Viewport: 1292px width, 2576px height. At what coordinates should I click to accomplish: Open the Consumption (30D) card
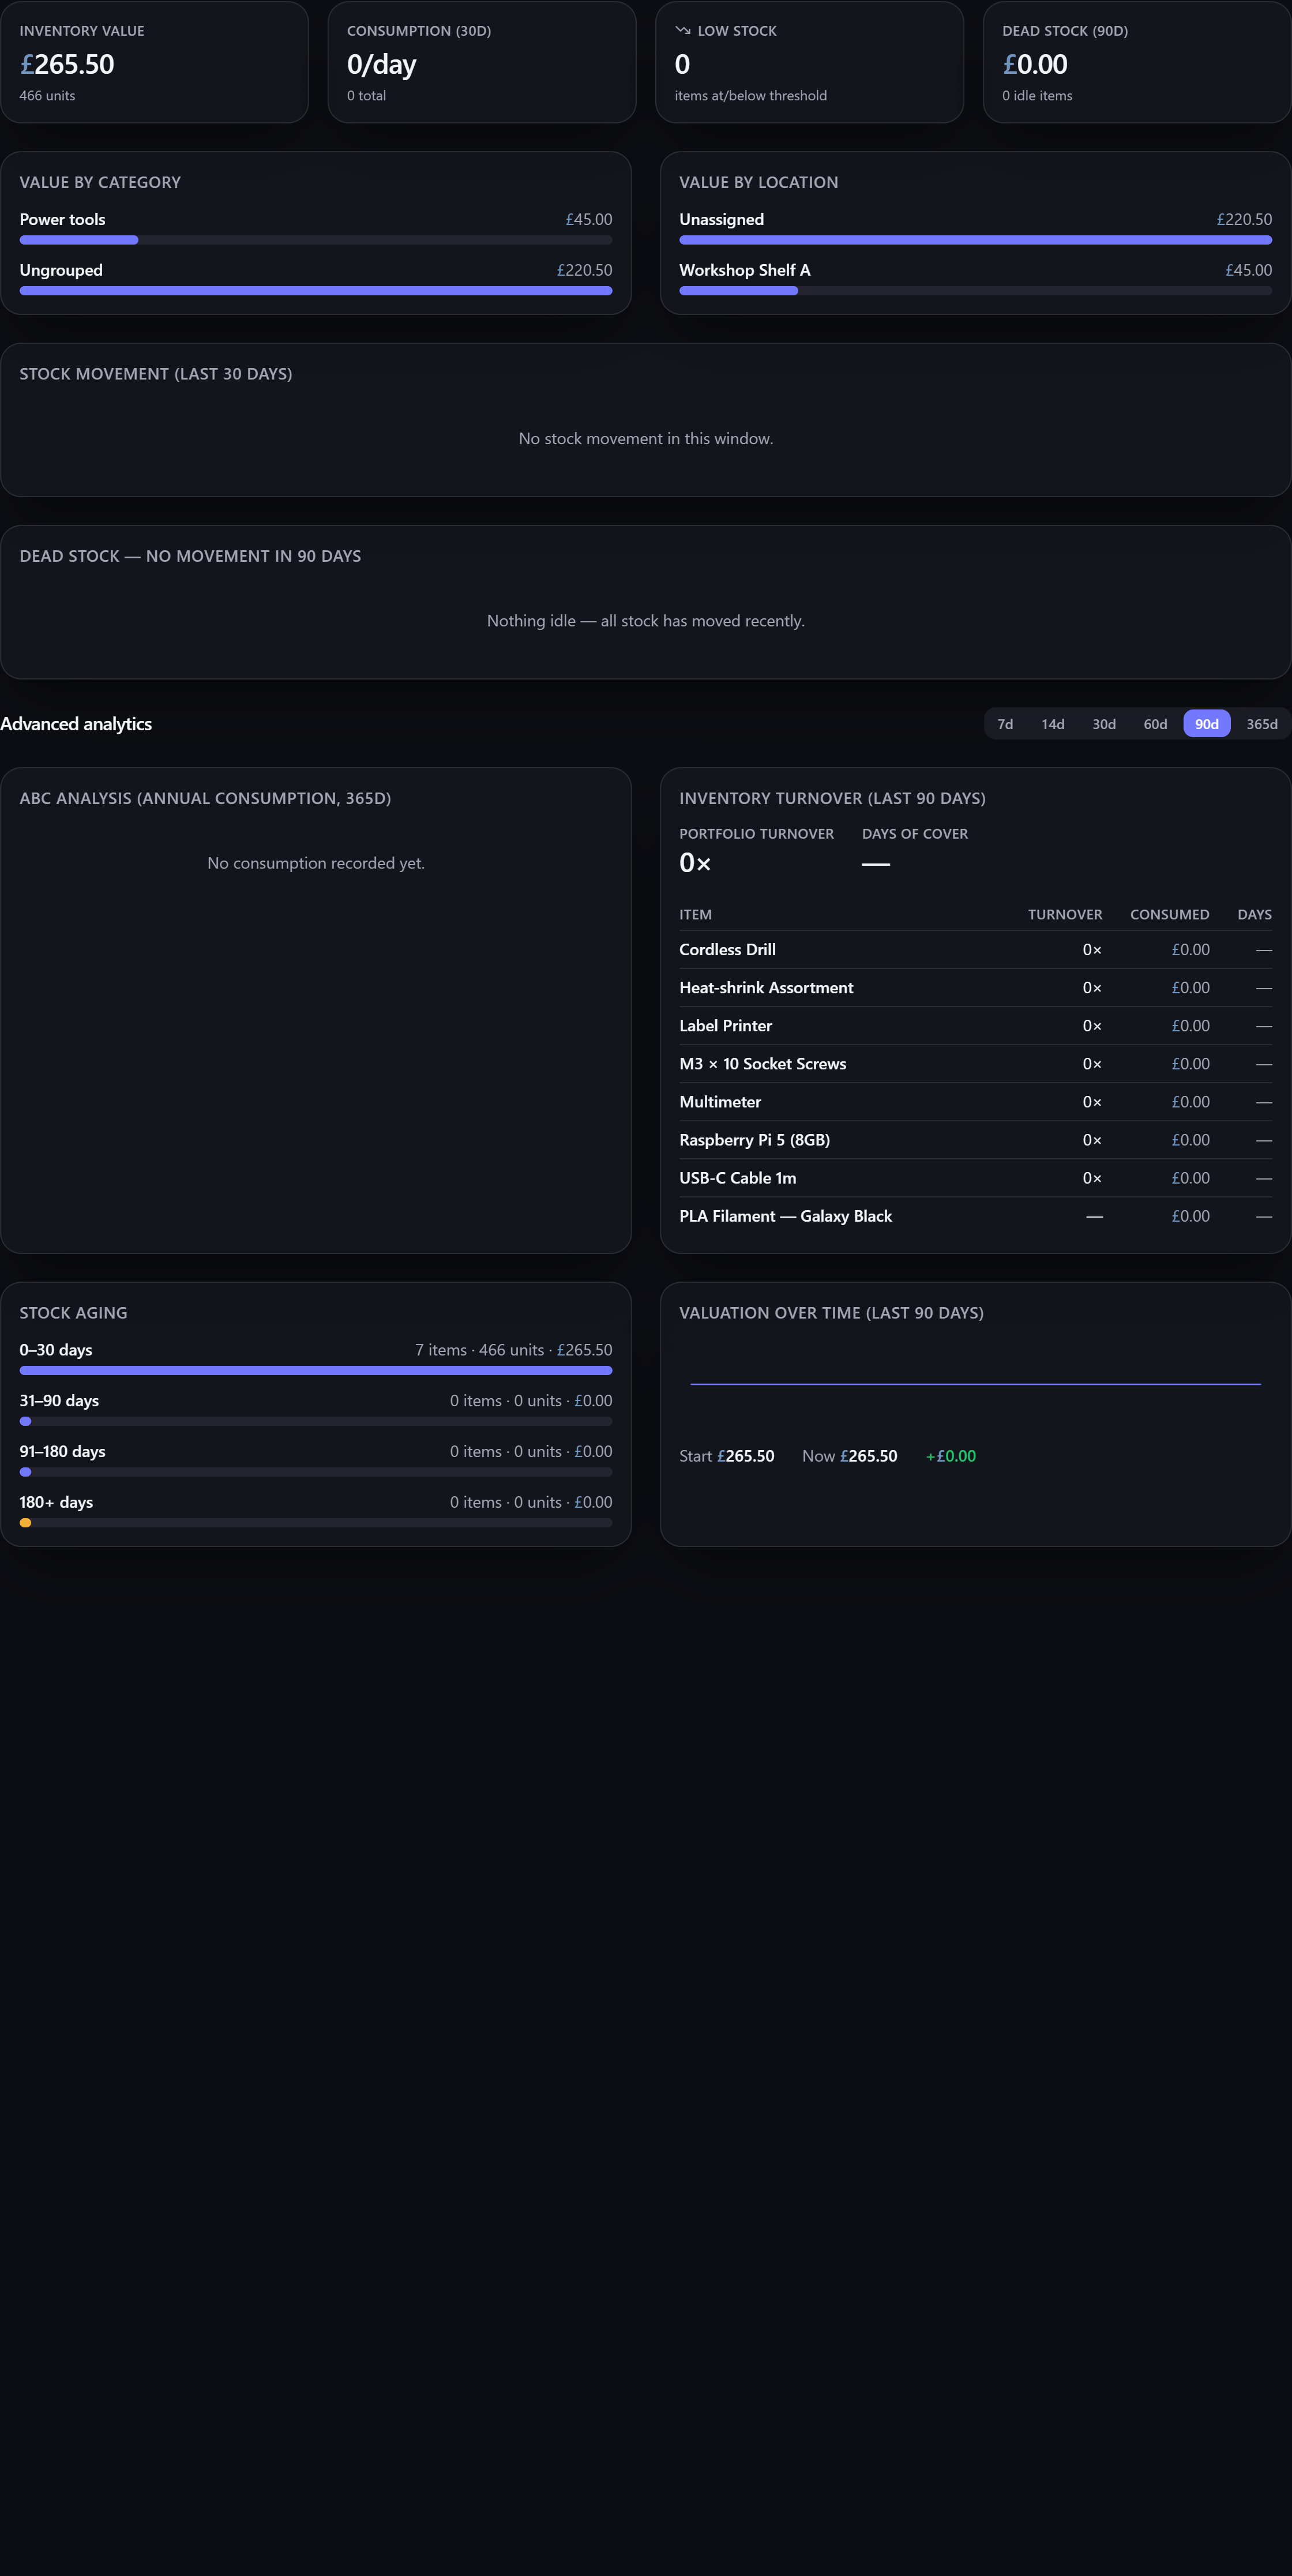[482, 62]
